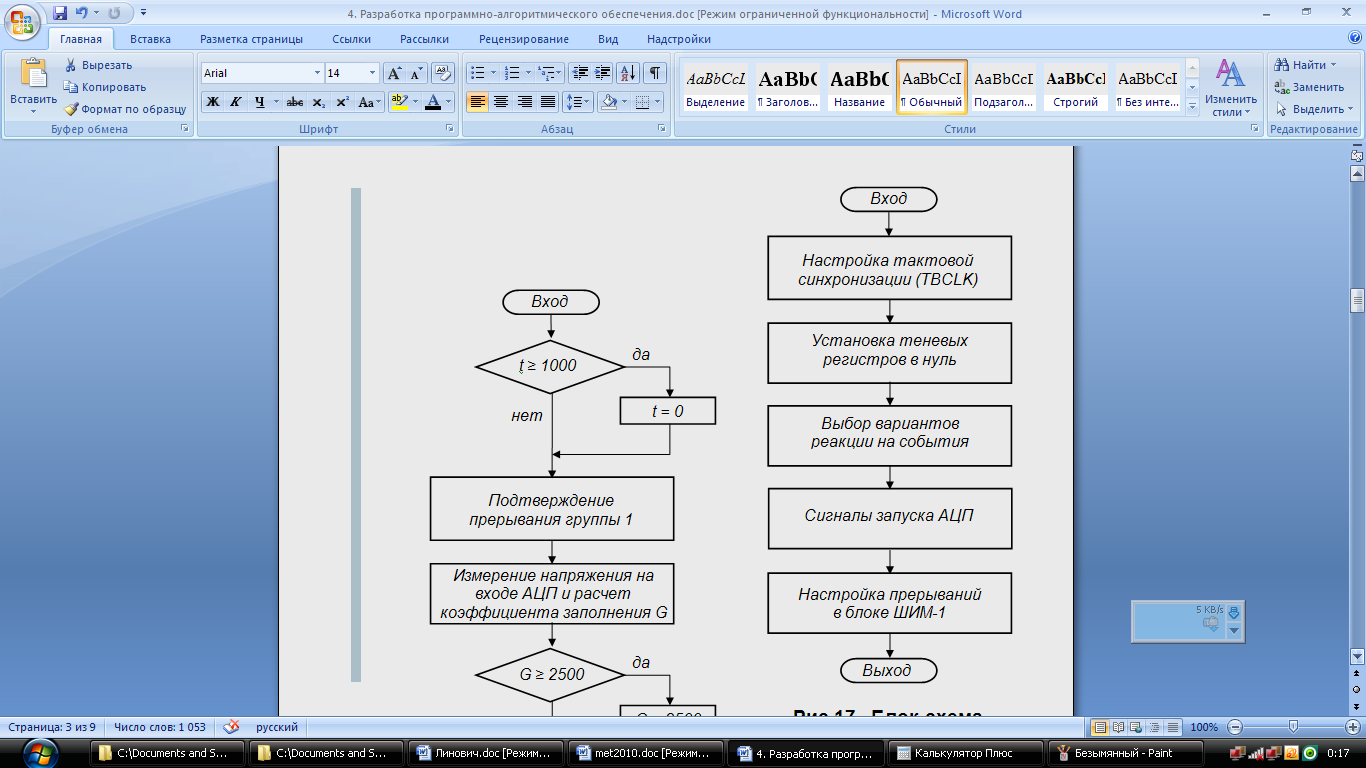Switch to the Print Layout view button
This screenshot has height=768, width=1366.
pyautogui.click(x=1100, y=727)
